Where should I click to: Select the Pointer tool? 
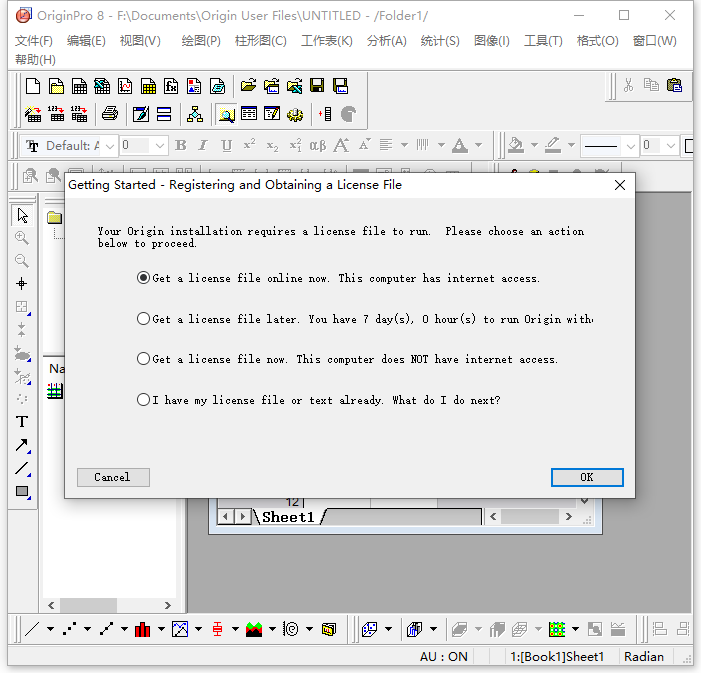[22, 216]
